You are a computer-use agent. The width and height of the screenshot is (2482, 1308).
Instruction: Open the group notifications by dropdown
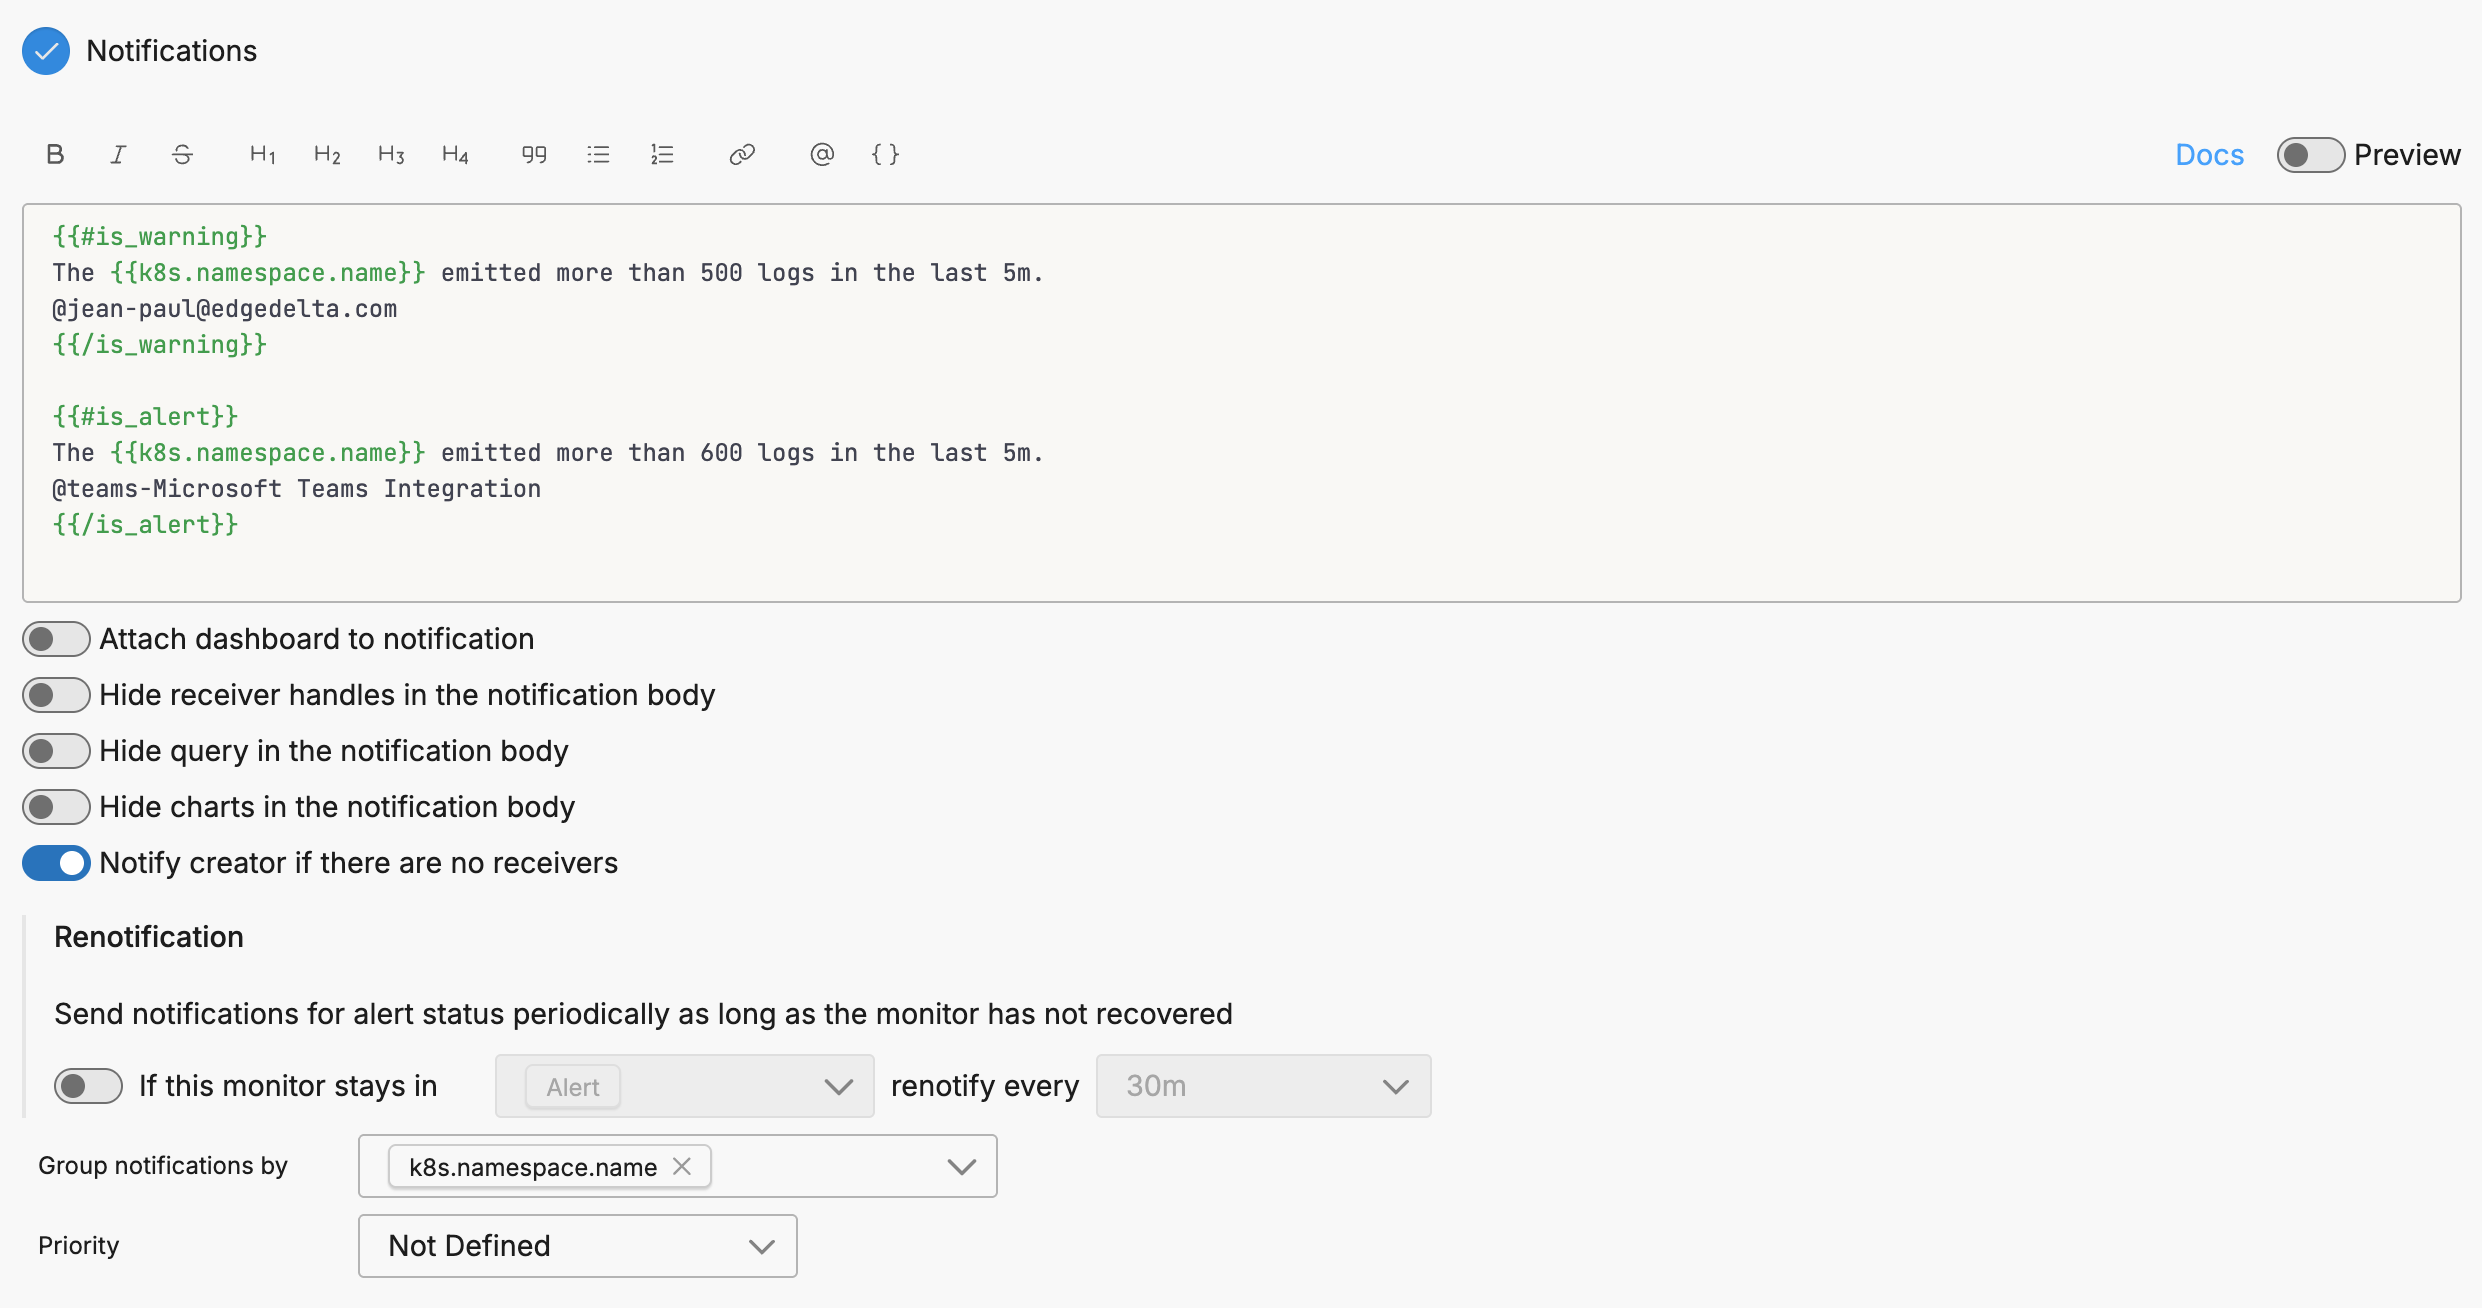pos(961,1166)
